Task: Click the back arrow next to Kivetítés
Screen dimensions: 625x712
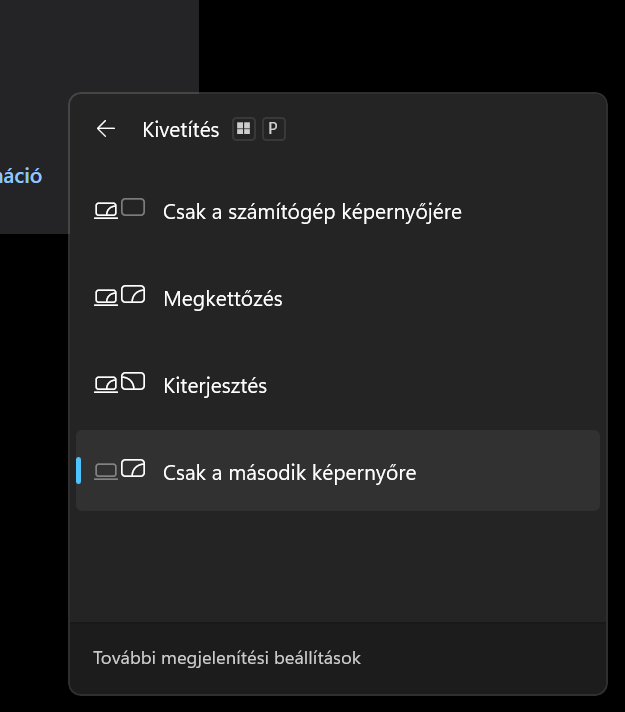Action: click(x=105, y=129)
